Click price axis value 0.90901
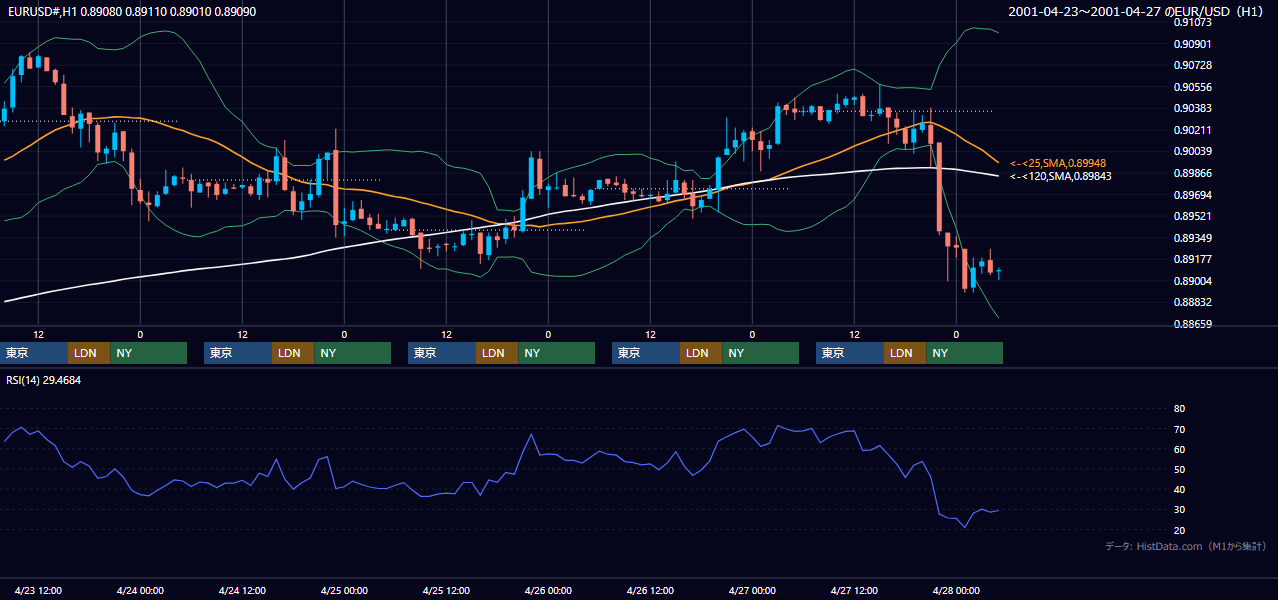1278x600 pixels. point(1192,44)
